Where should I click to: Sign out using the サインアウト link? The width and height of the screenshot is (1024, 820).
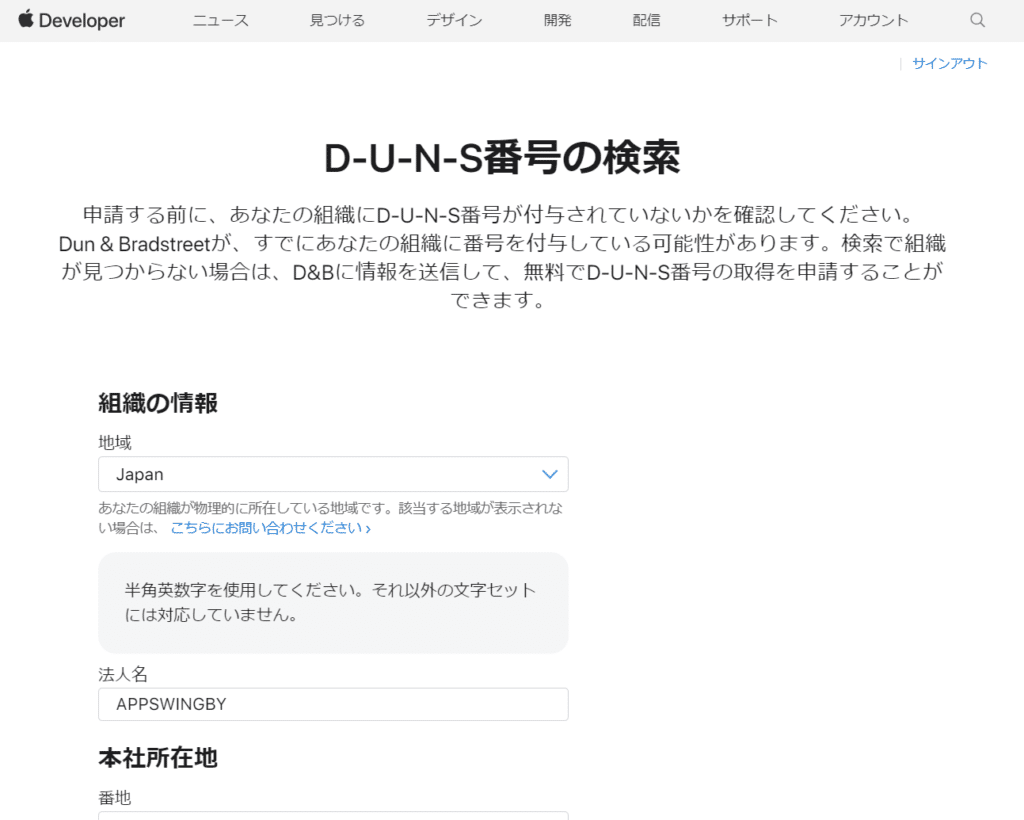[949, 63]
